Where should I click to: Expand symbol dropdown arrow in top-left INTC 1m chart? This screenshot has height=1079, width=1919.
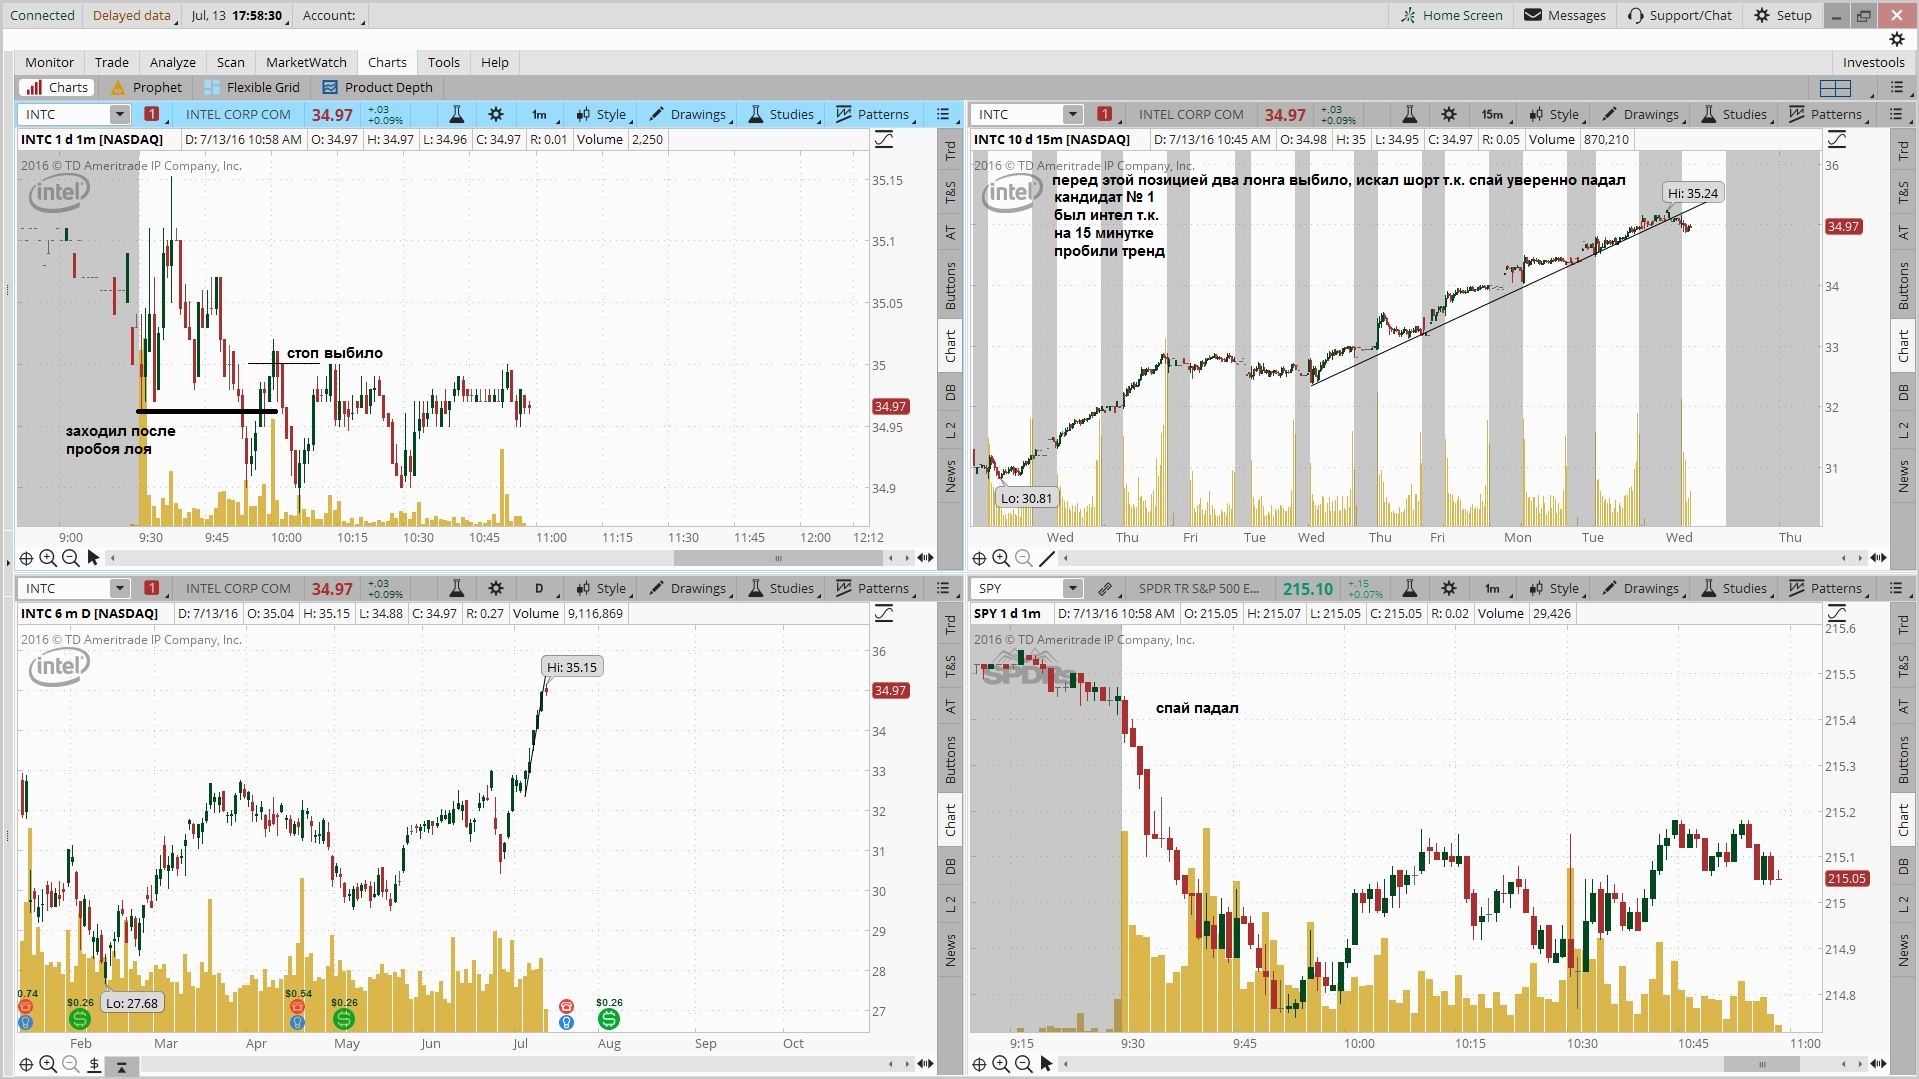click(119, 114)
